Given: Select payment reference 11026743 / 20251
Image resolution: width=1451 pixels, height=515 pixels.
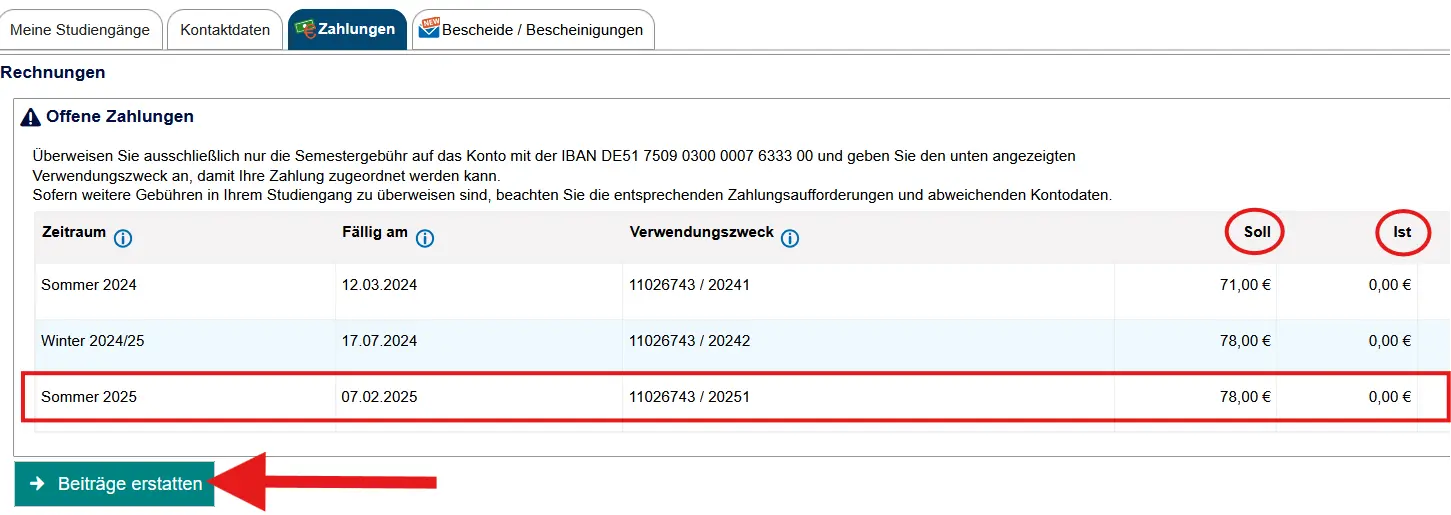Looking at the screenshot, I should [689, 397].
